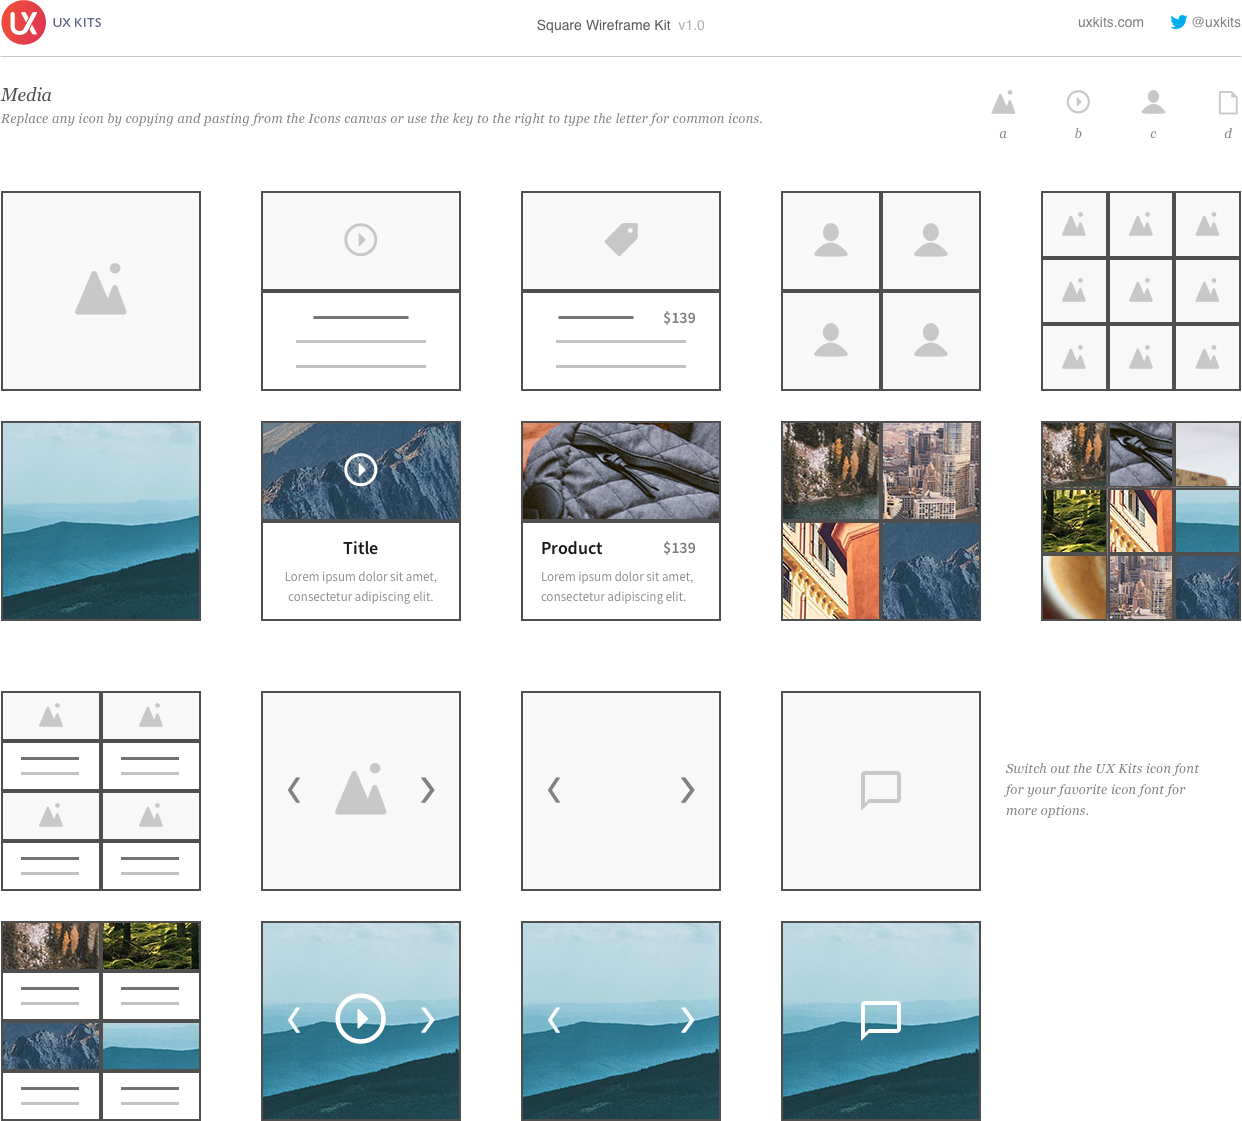Click the top-left image icon in the gray card grid
1242x1121 pixels.
(x=51, y=715)
